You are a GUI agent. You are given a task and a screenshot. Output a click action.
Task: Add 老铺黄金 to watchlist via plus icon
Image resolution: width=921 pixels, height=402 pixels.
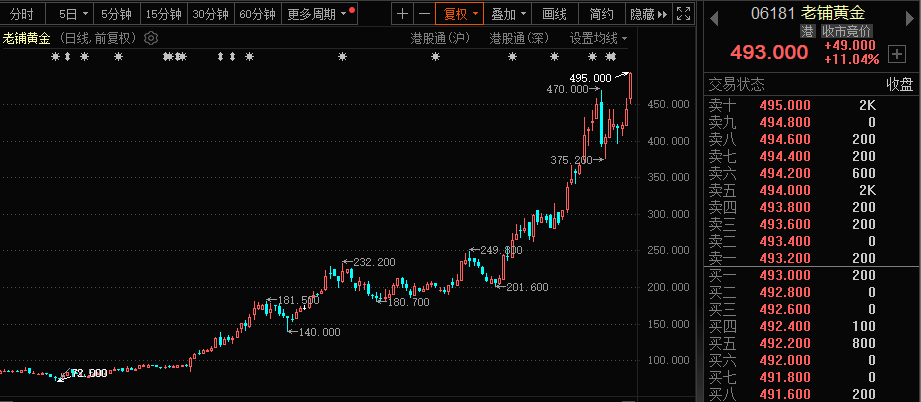[x=895, y=52]
